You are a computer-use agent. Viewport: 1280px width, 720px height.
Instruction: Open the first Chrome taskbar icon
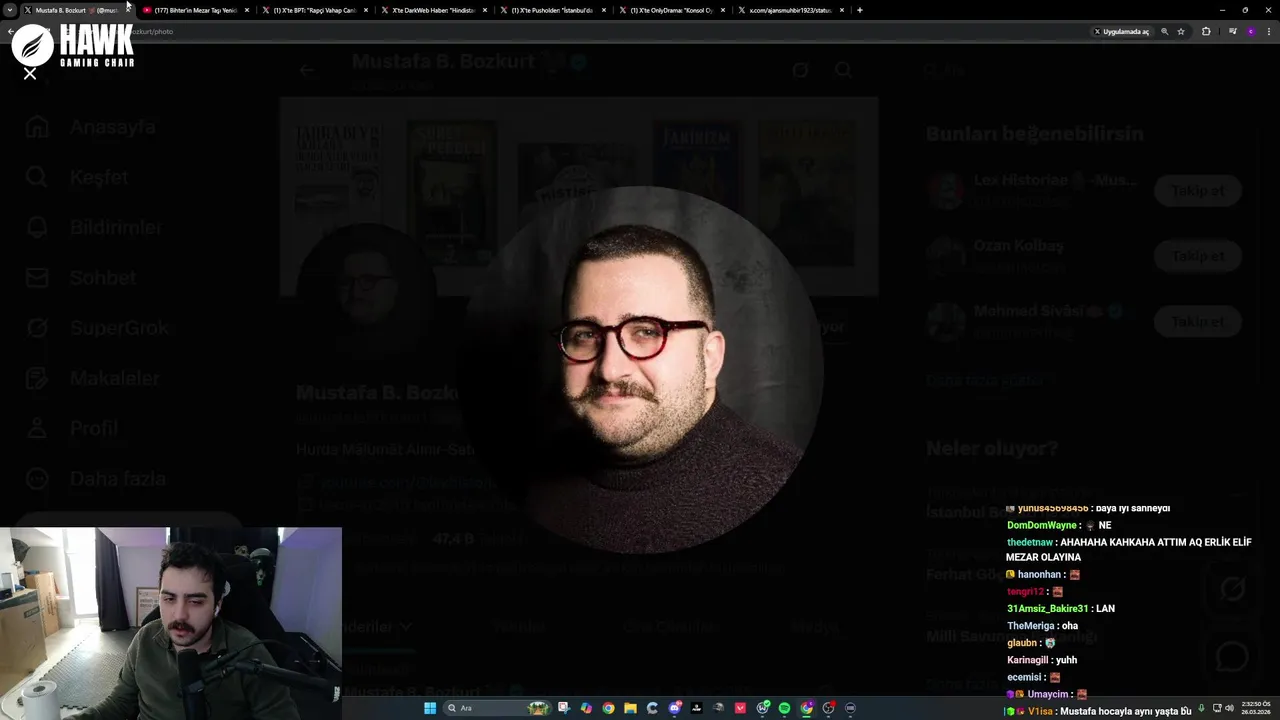(608, 708)
